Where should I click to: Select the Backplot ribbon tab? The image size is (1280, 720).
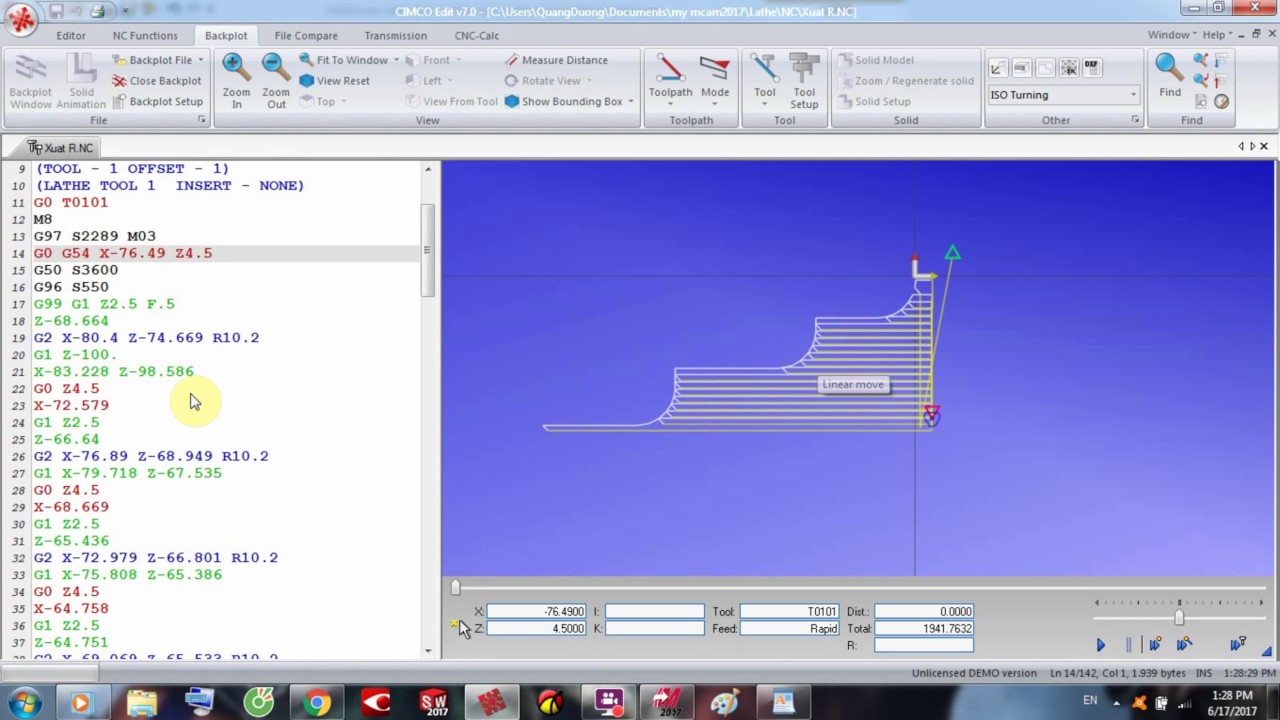pyautogui.click(x=226, y=35)
